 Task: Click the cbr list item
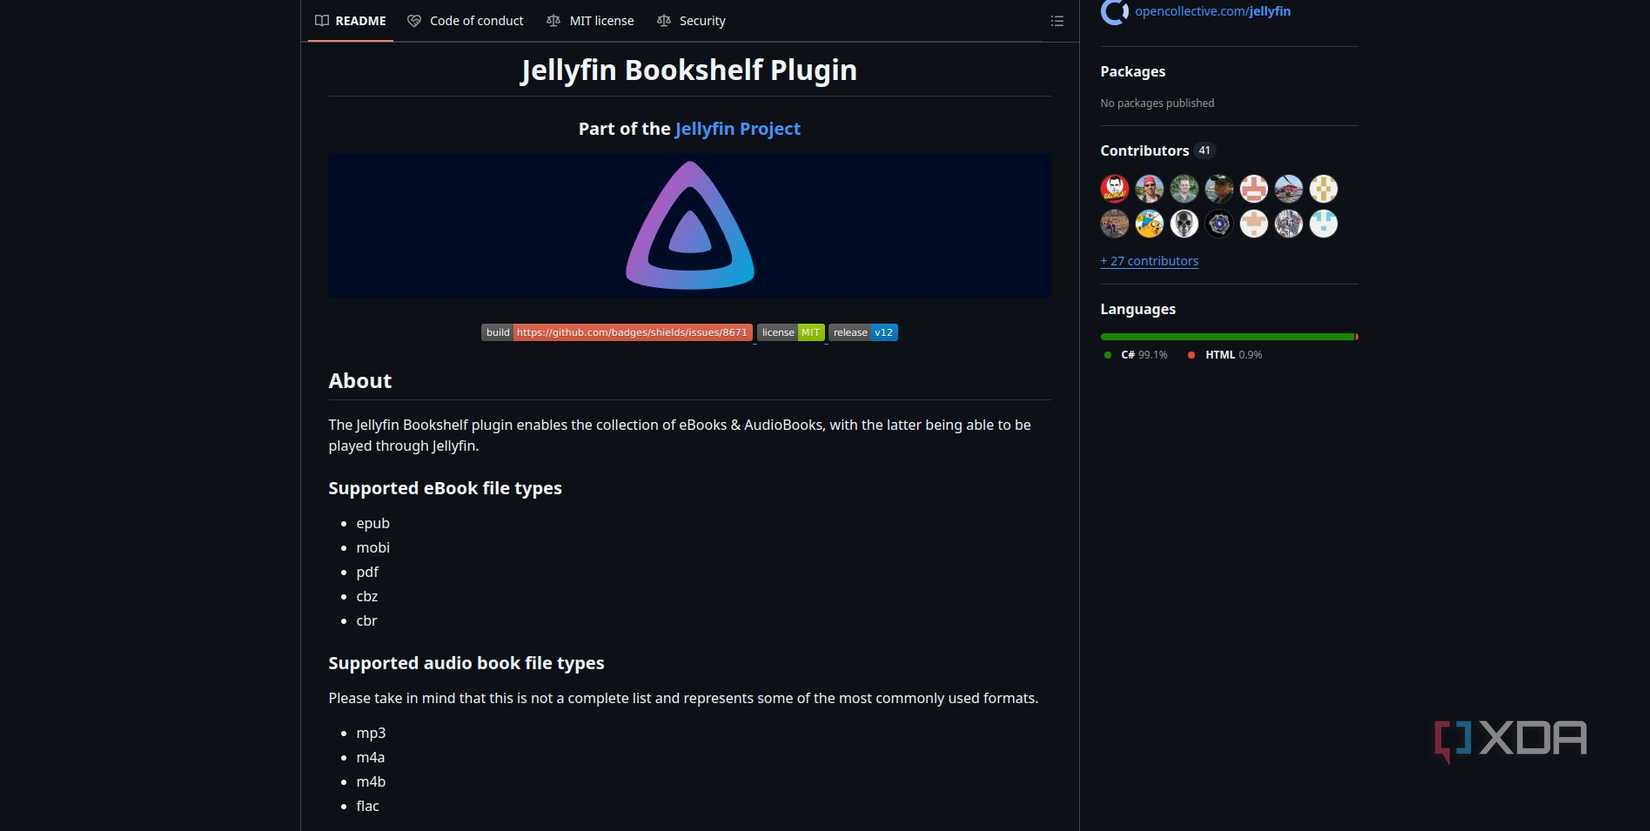click(x=366, y=620)
